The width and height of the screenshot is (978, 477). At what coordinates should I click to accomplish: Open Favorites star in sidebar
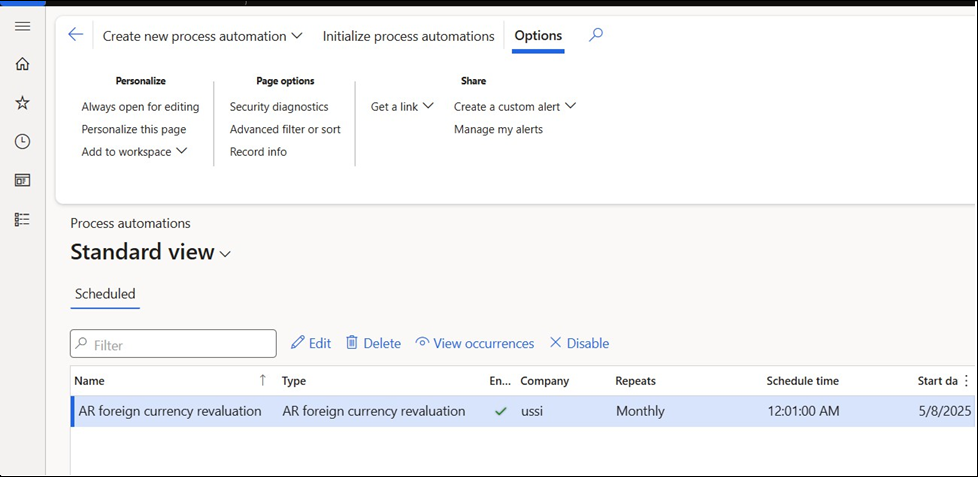pyautogui.click(x=22, y=103)
